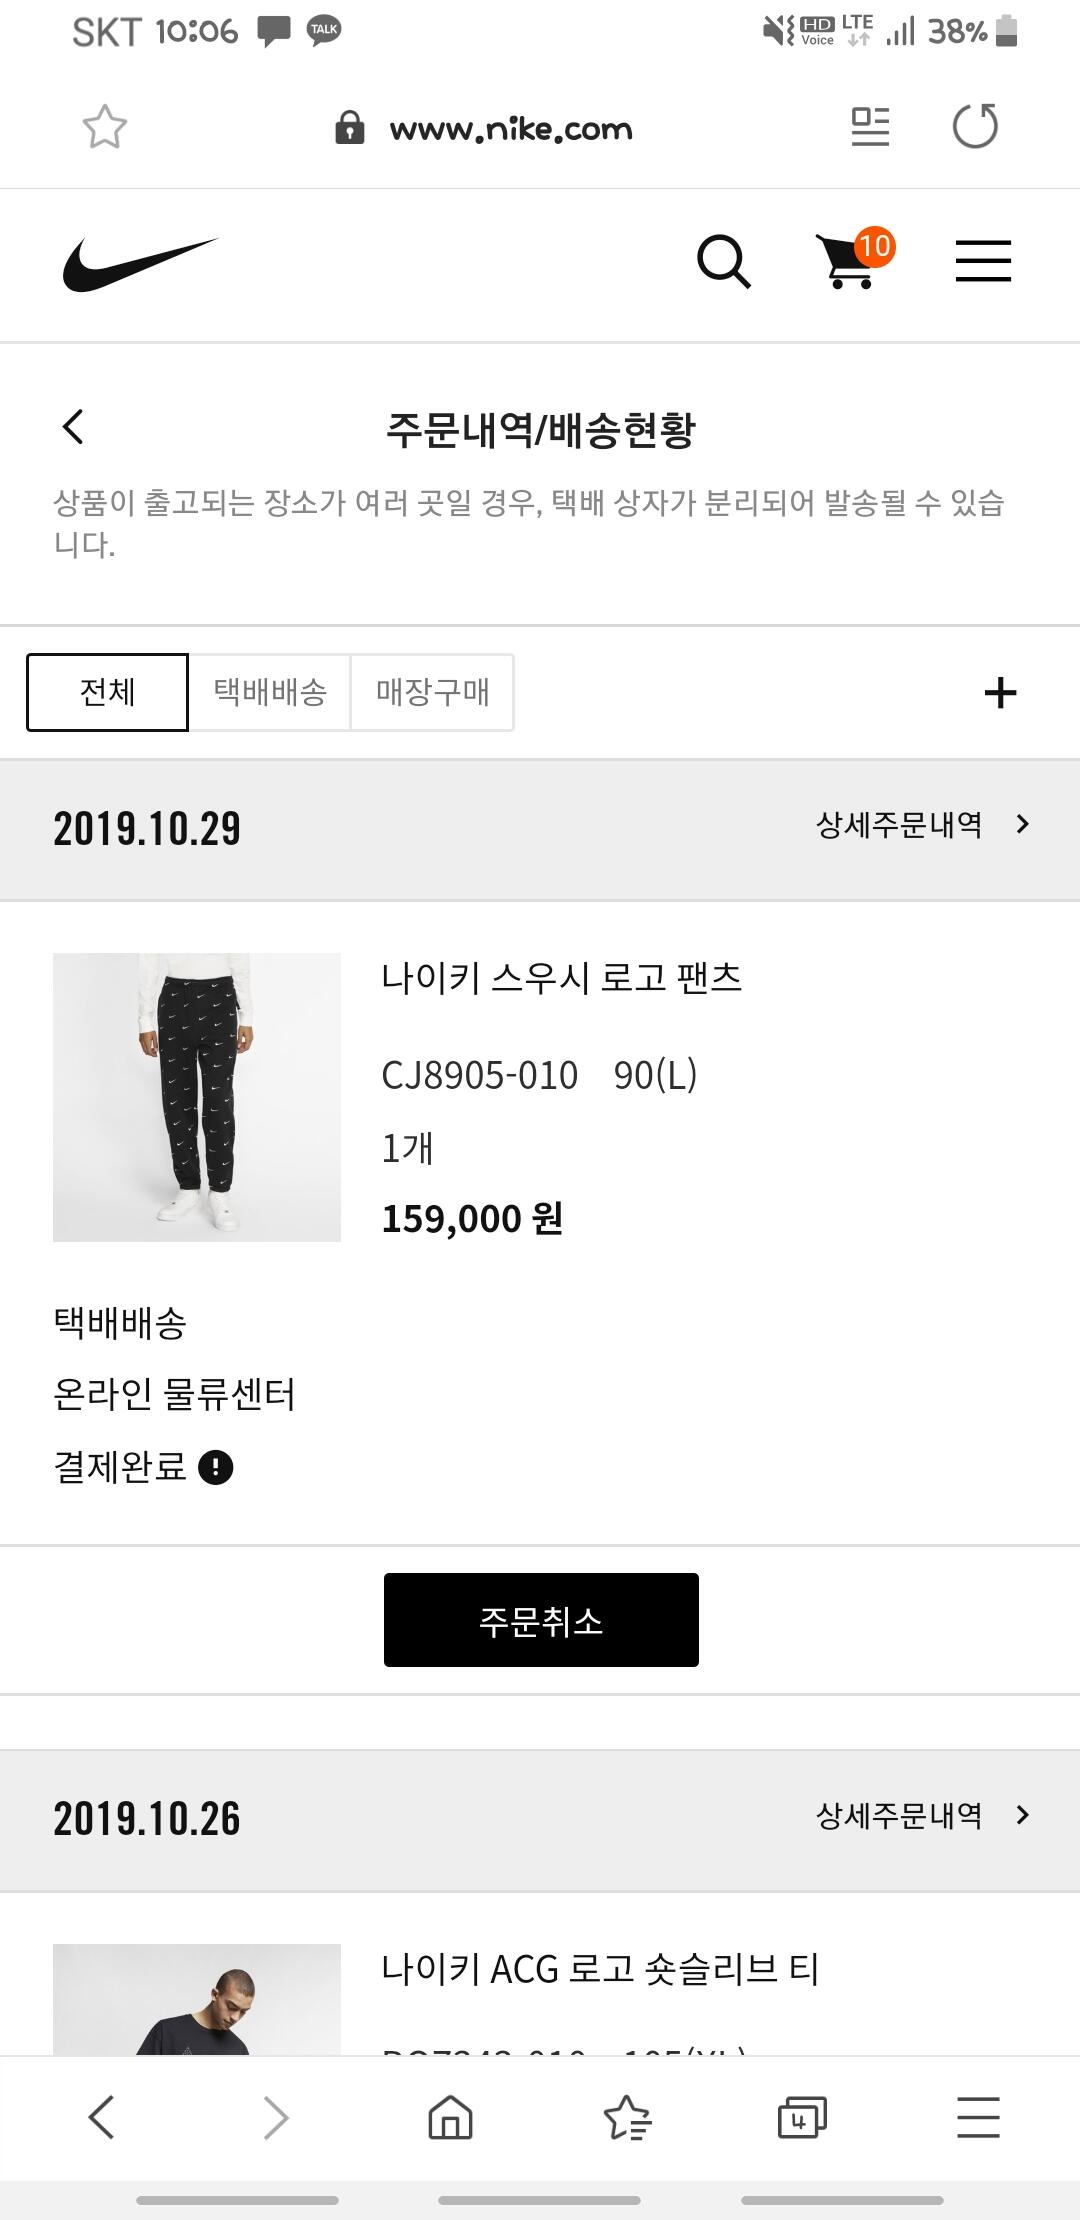Tap the browser home icon

450,2117
